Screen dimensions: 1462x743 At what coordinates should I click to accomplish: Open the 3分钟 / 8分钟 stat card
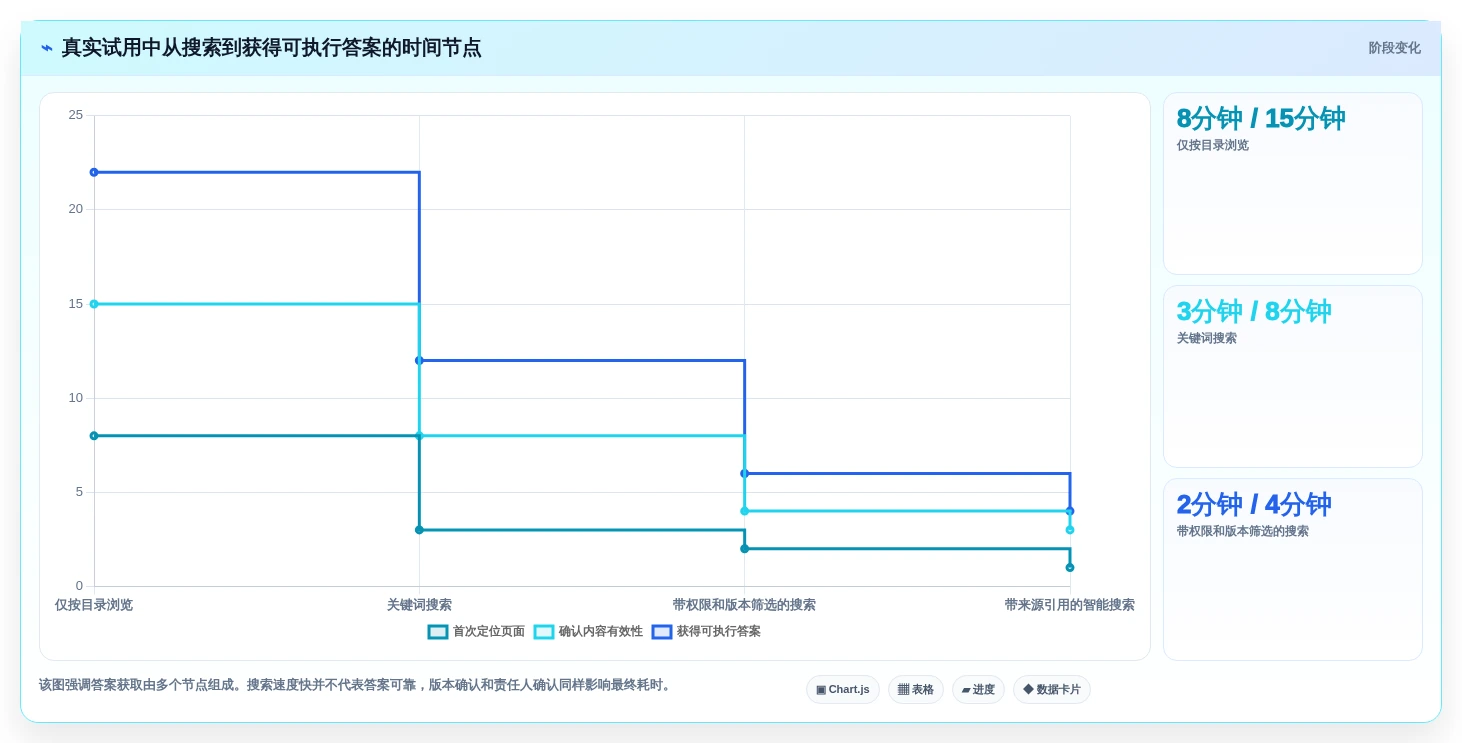(x=1293, y=377)
